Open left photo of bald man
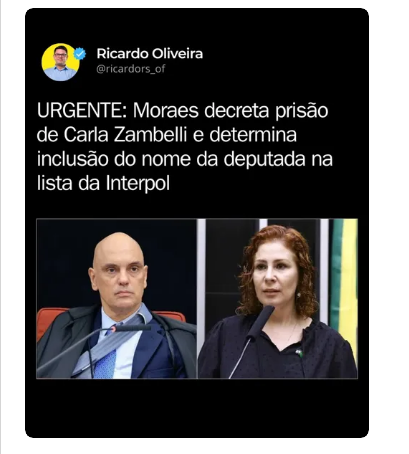The image size is (409, 454). (x=116, y=299)
